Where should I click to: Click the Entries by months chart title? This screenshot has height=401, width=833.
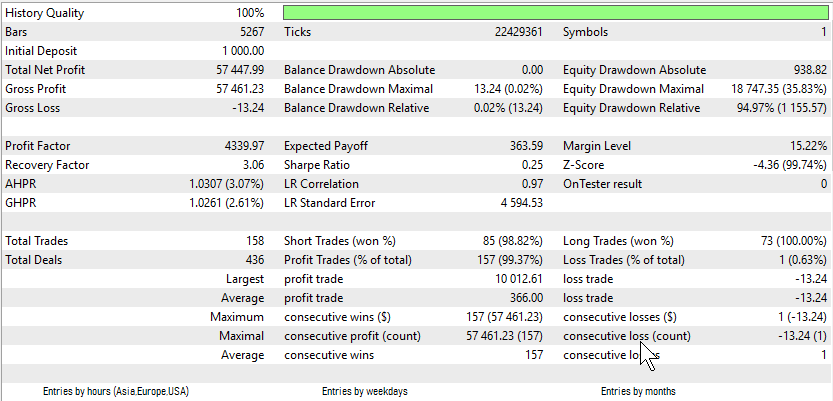638,391
